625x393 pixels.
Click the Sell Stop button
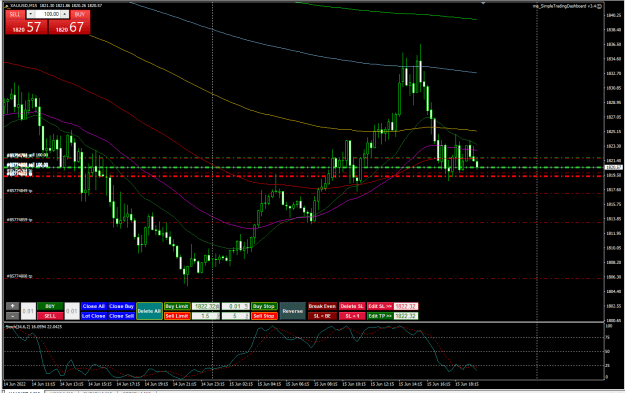pyautogui.click(x=264, y=316)
